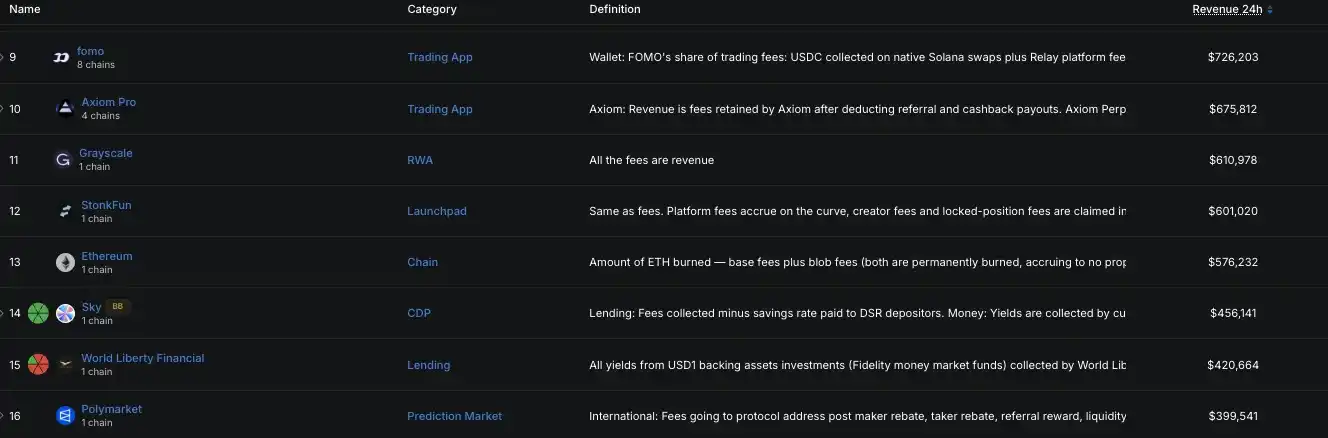
Task: Open the Grayscale protocol link
Action: pyautogui.click(x=106, y=153)
